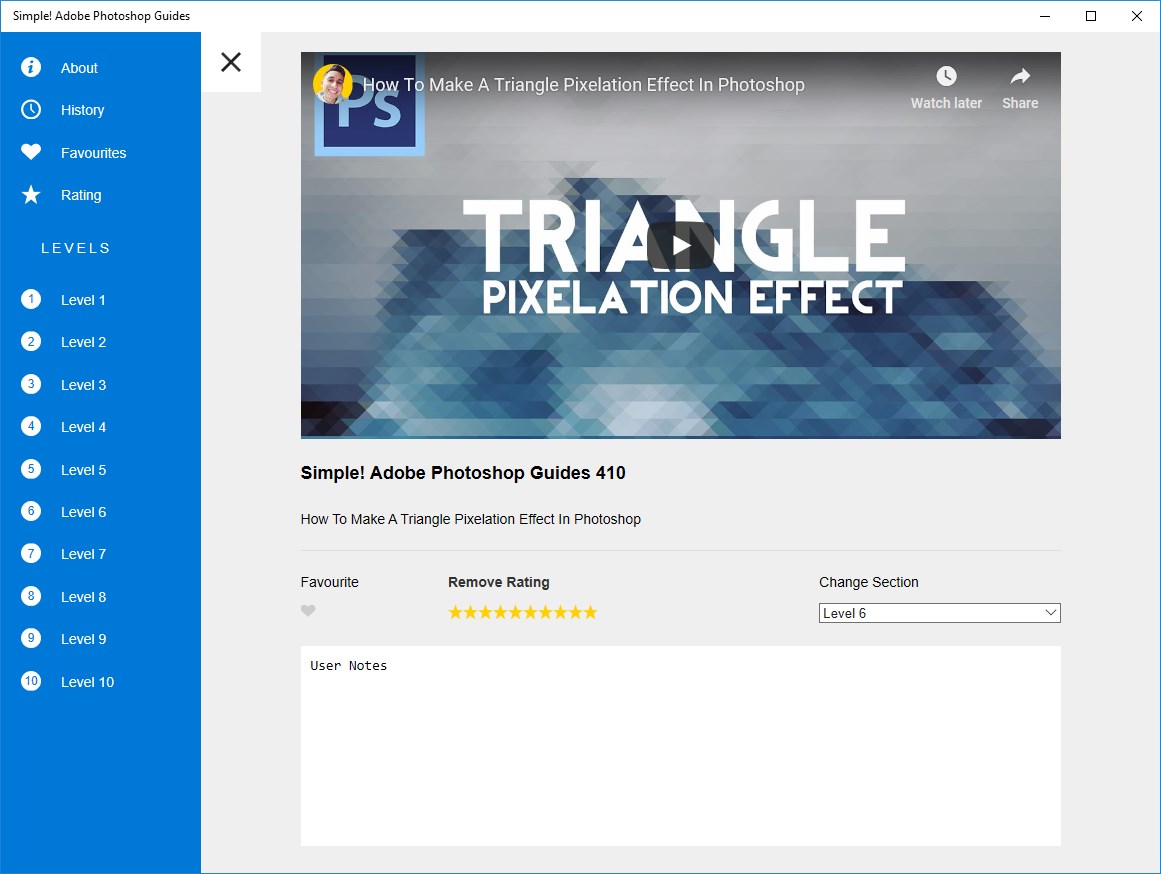
Task: Select the Level 5 number badge
Action: [31, 469]
